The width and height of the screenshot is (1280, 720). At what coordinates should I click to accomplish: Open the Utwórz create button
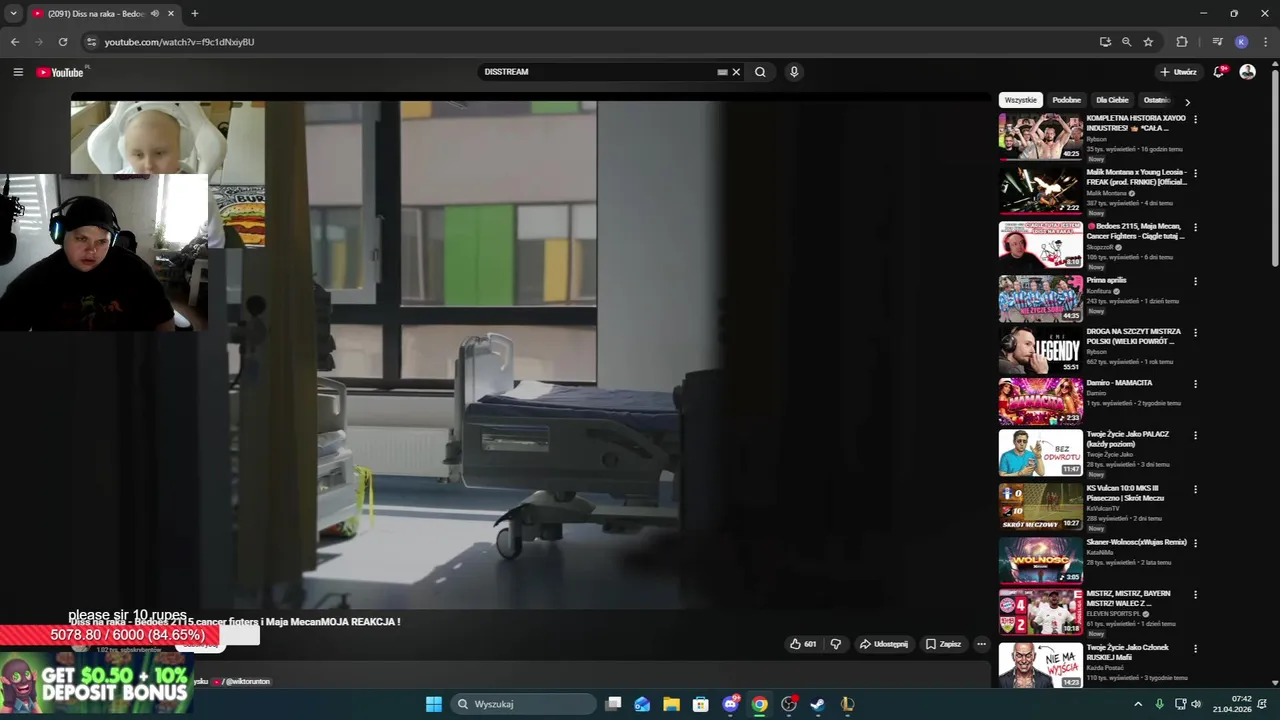point(1179,72)
